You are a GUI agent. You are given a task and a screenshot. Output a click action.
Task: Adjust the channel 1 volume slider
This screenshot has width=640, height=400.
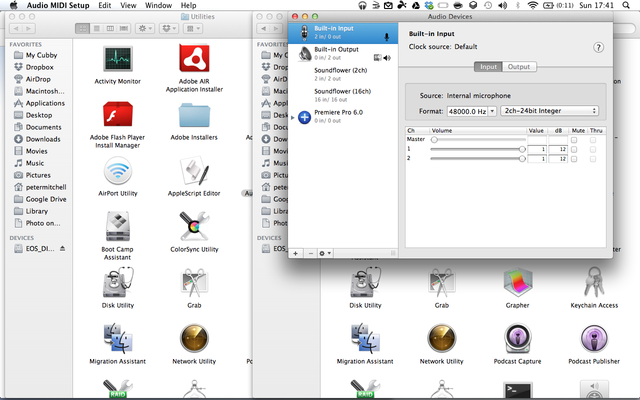click(478, 149)
